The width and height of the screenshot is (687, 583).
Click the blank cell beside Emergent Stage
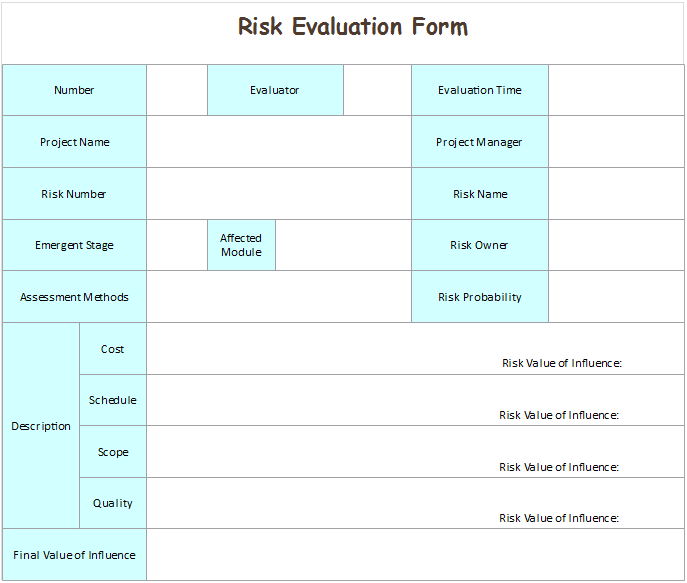(177, 245)
